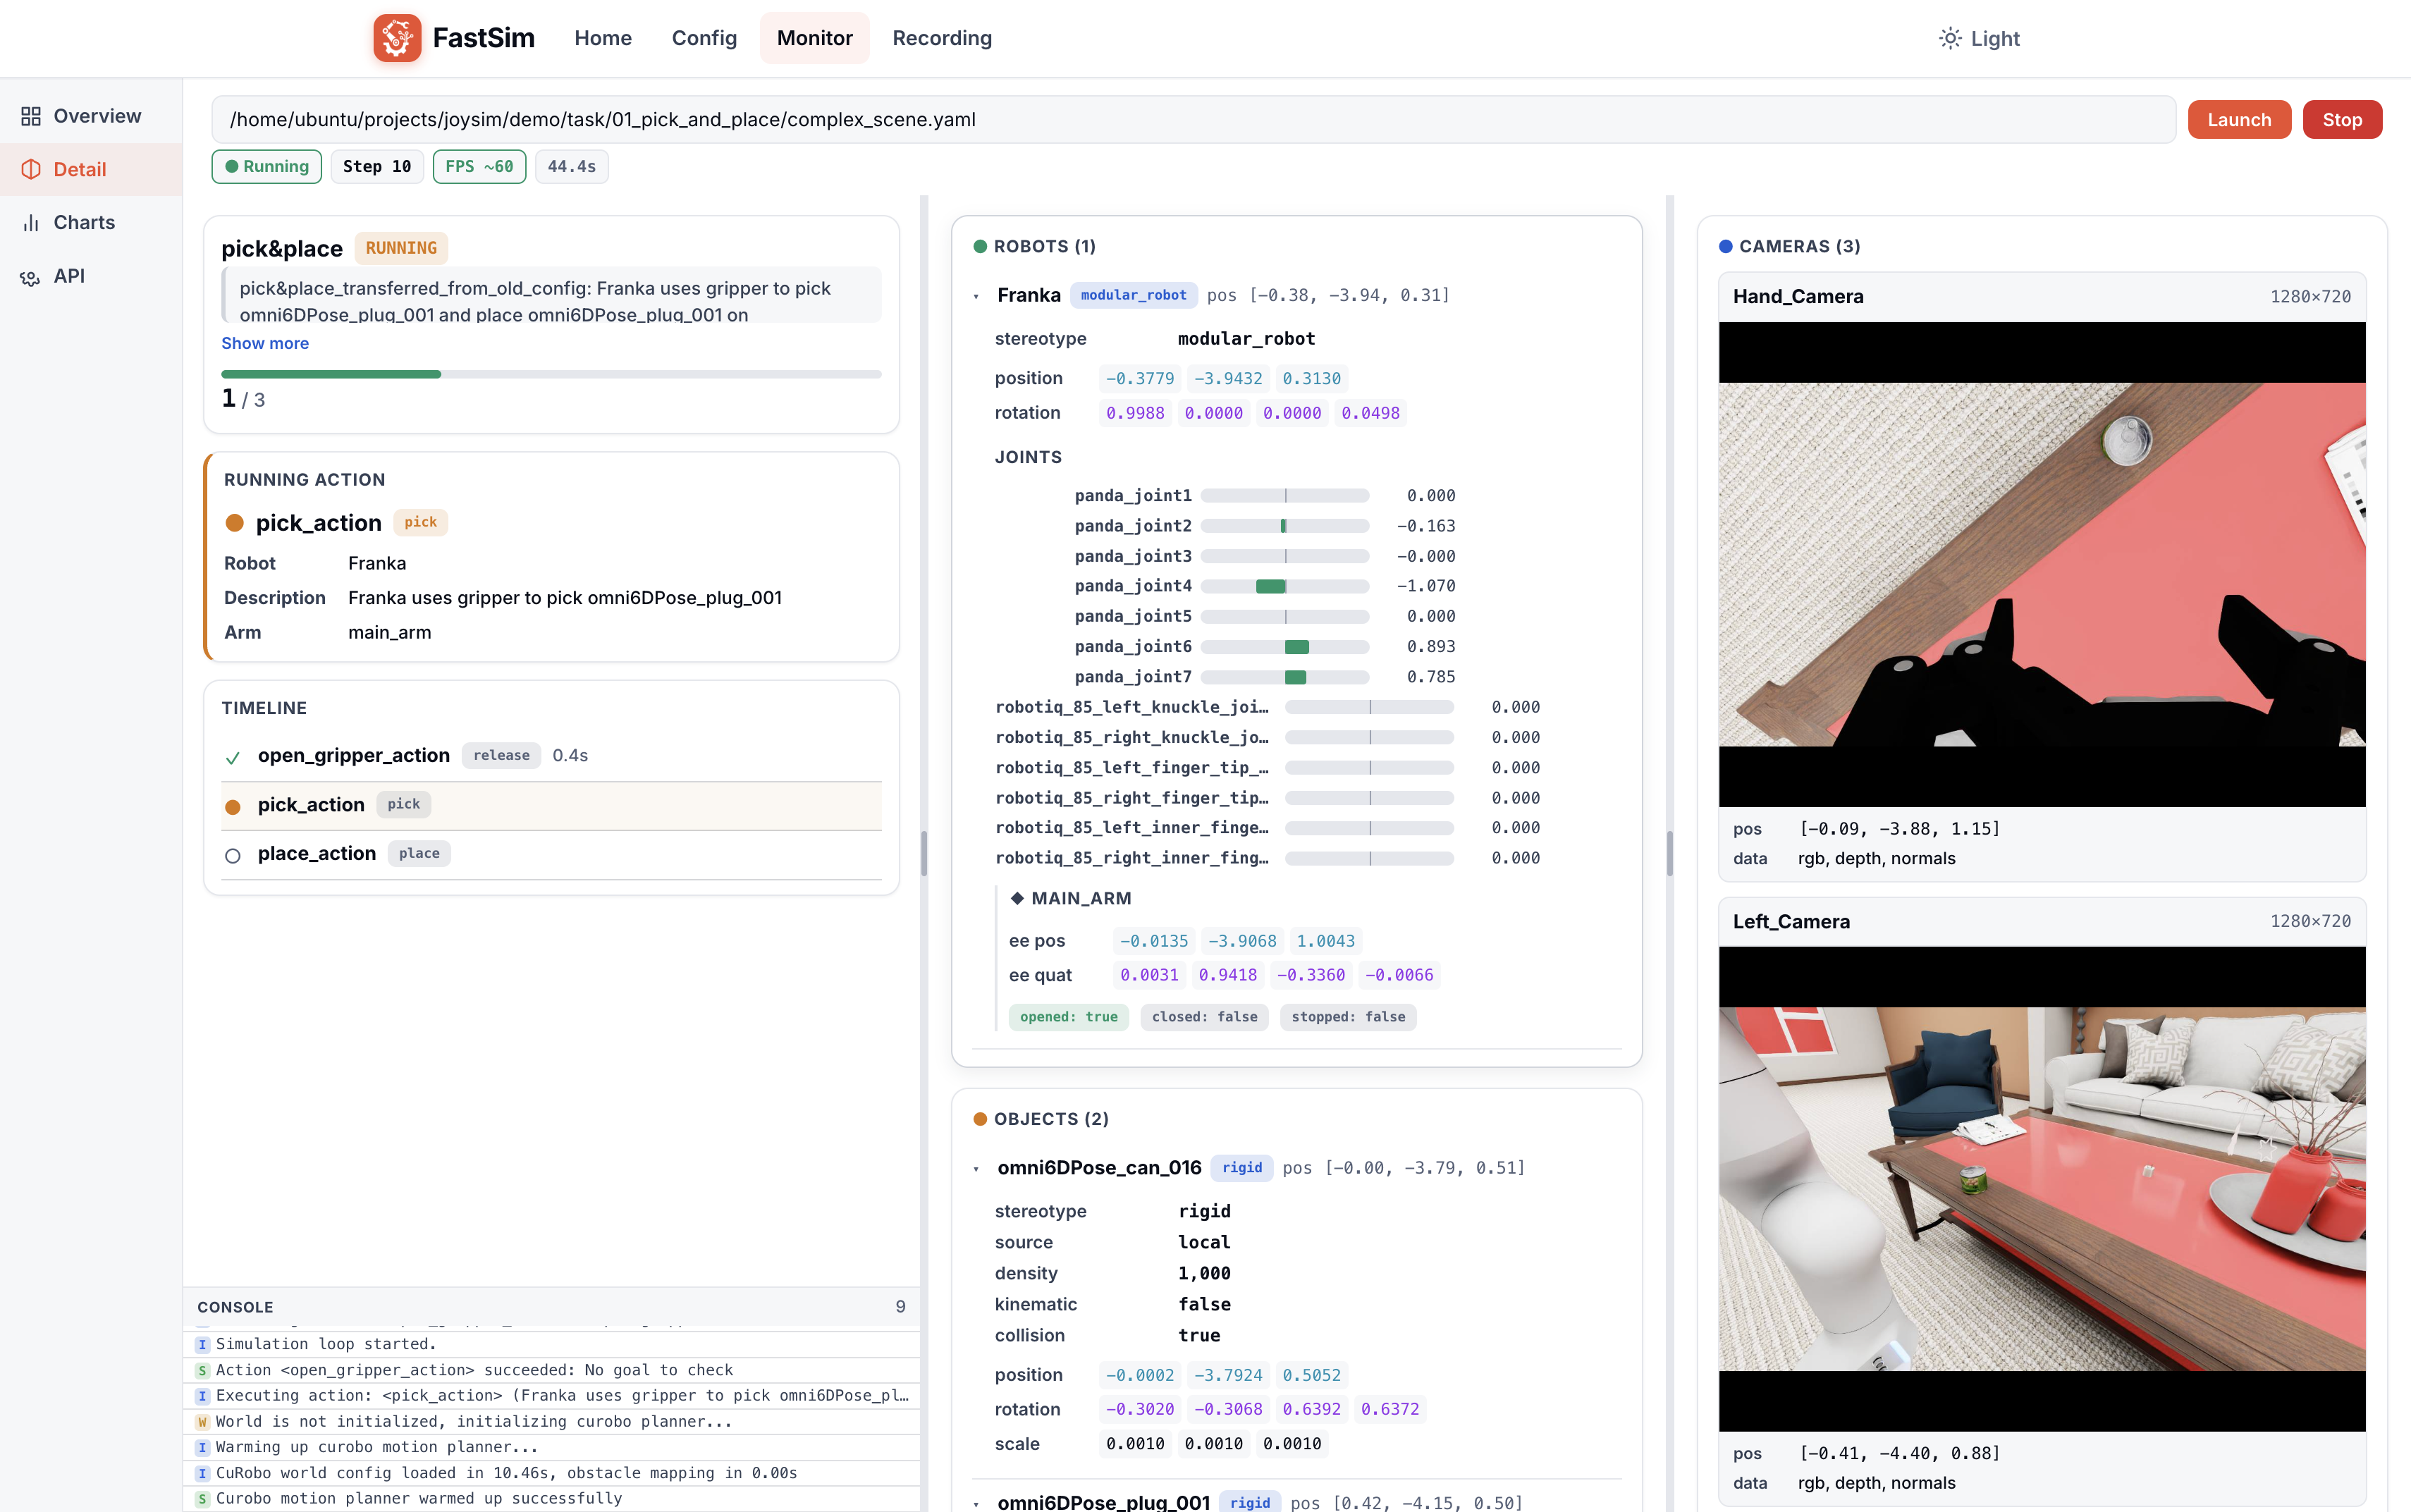Click the green dot next to ROBOTS (1)
The width and height of the screenshot is (2411, 1512).
(x=980, y=246)
